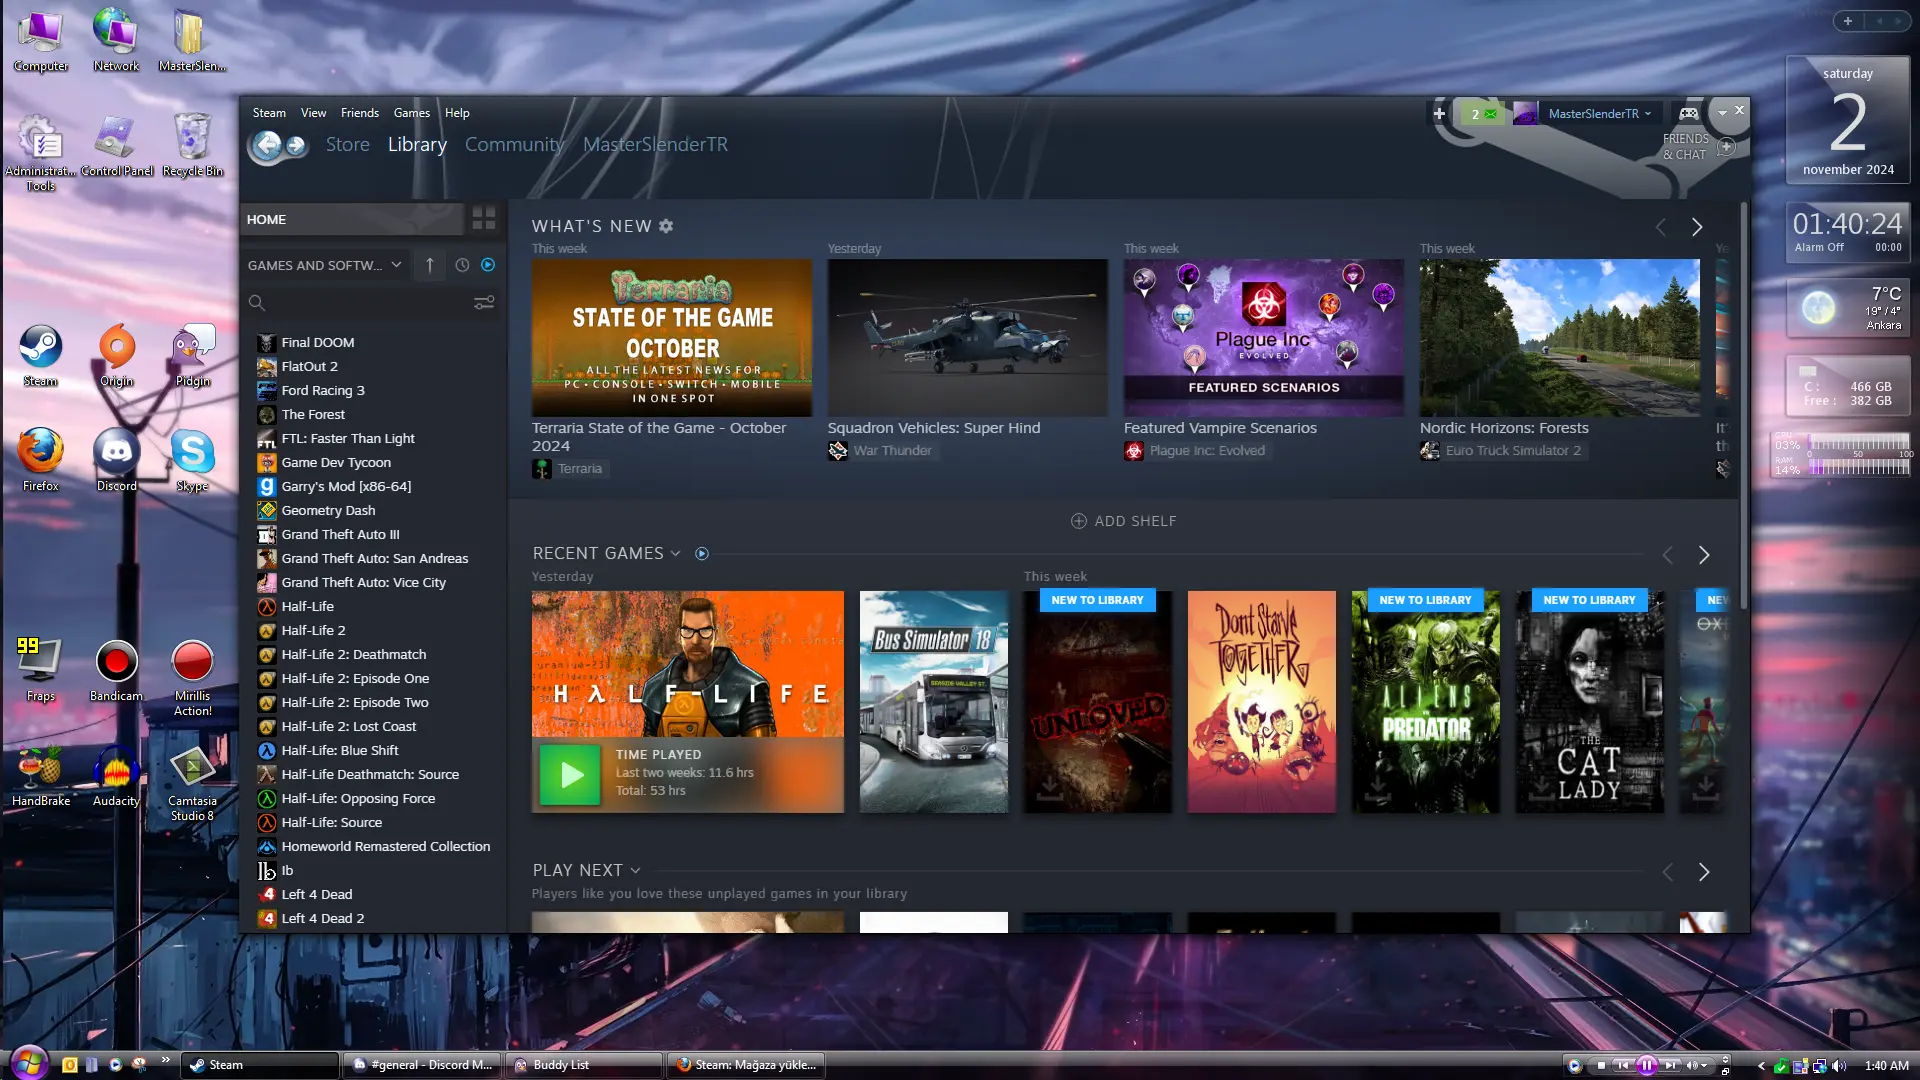This screenshot has height=1080, width=1920.
Task: Open MasterSlenderTR account dropdown
Action: tap(1600, 113)
